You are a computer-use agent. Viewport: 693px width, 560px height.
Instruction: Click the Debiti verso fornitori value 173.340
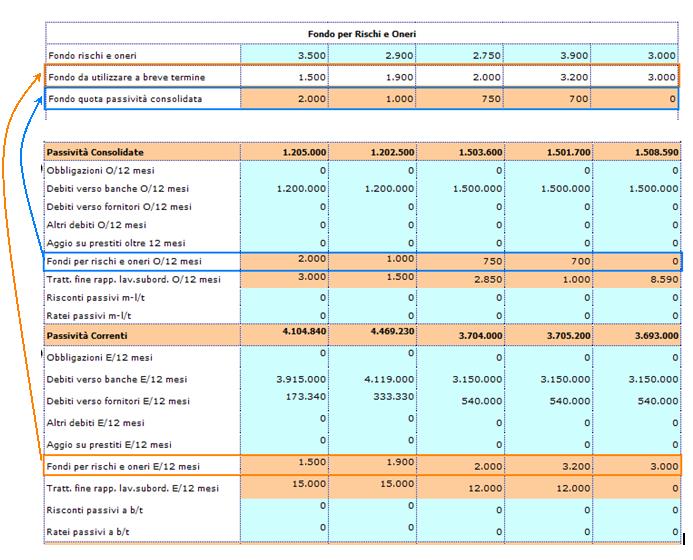pyautogui.click(x=306, y=396)
